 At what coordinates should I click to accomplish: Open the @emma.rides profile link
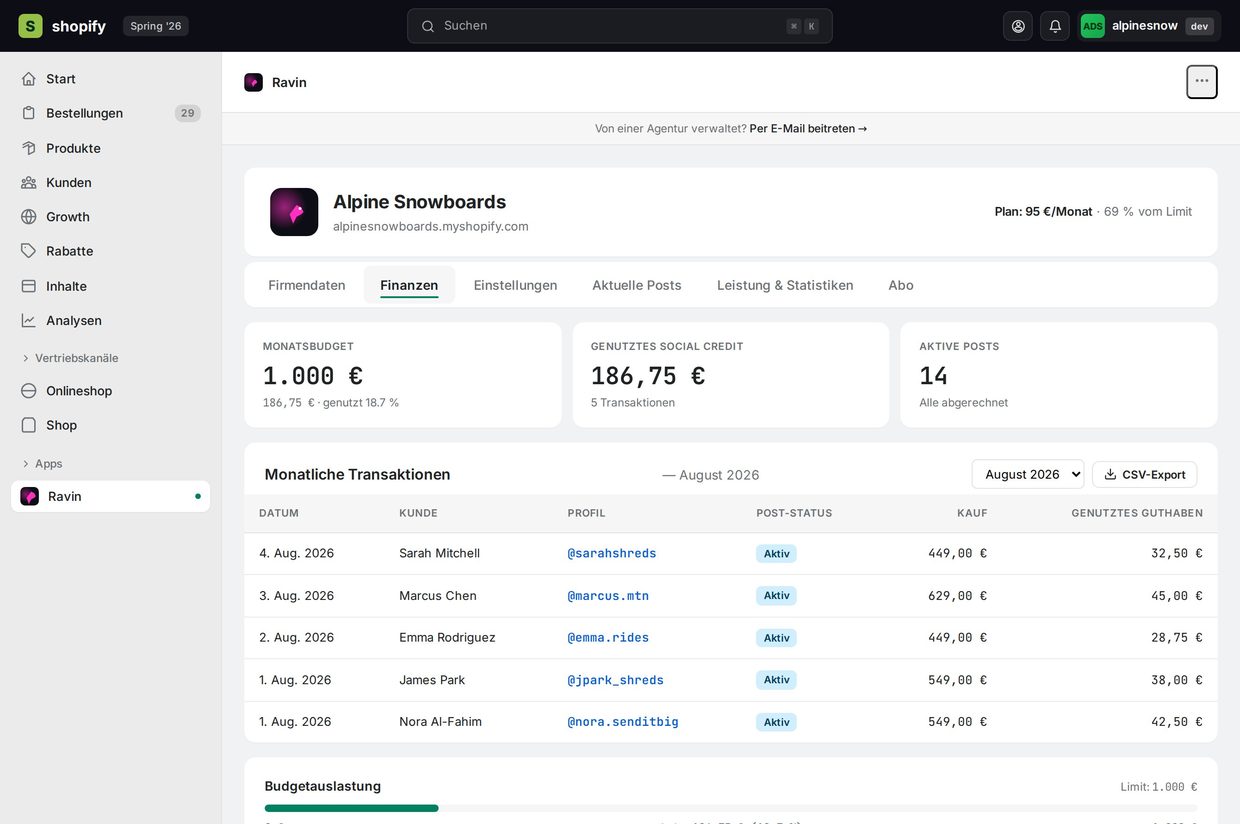[x=608, y=637]
